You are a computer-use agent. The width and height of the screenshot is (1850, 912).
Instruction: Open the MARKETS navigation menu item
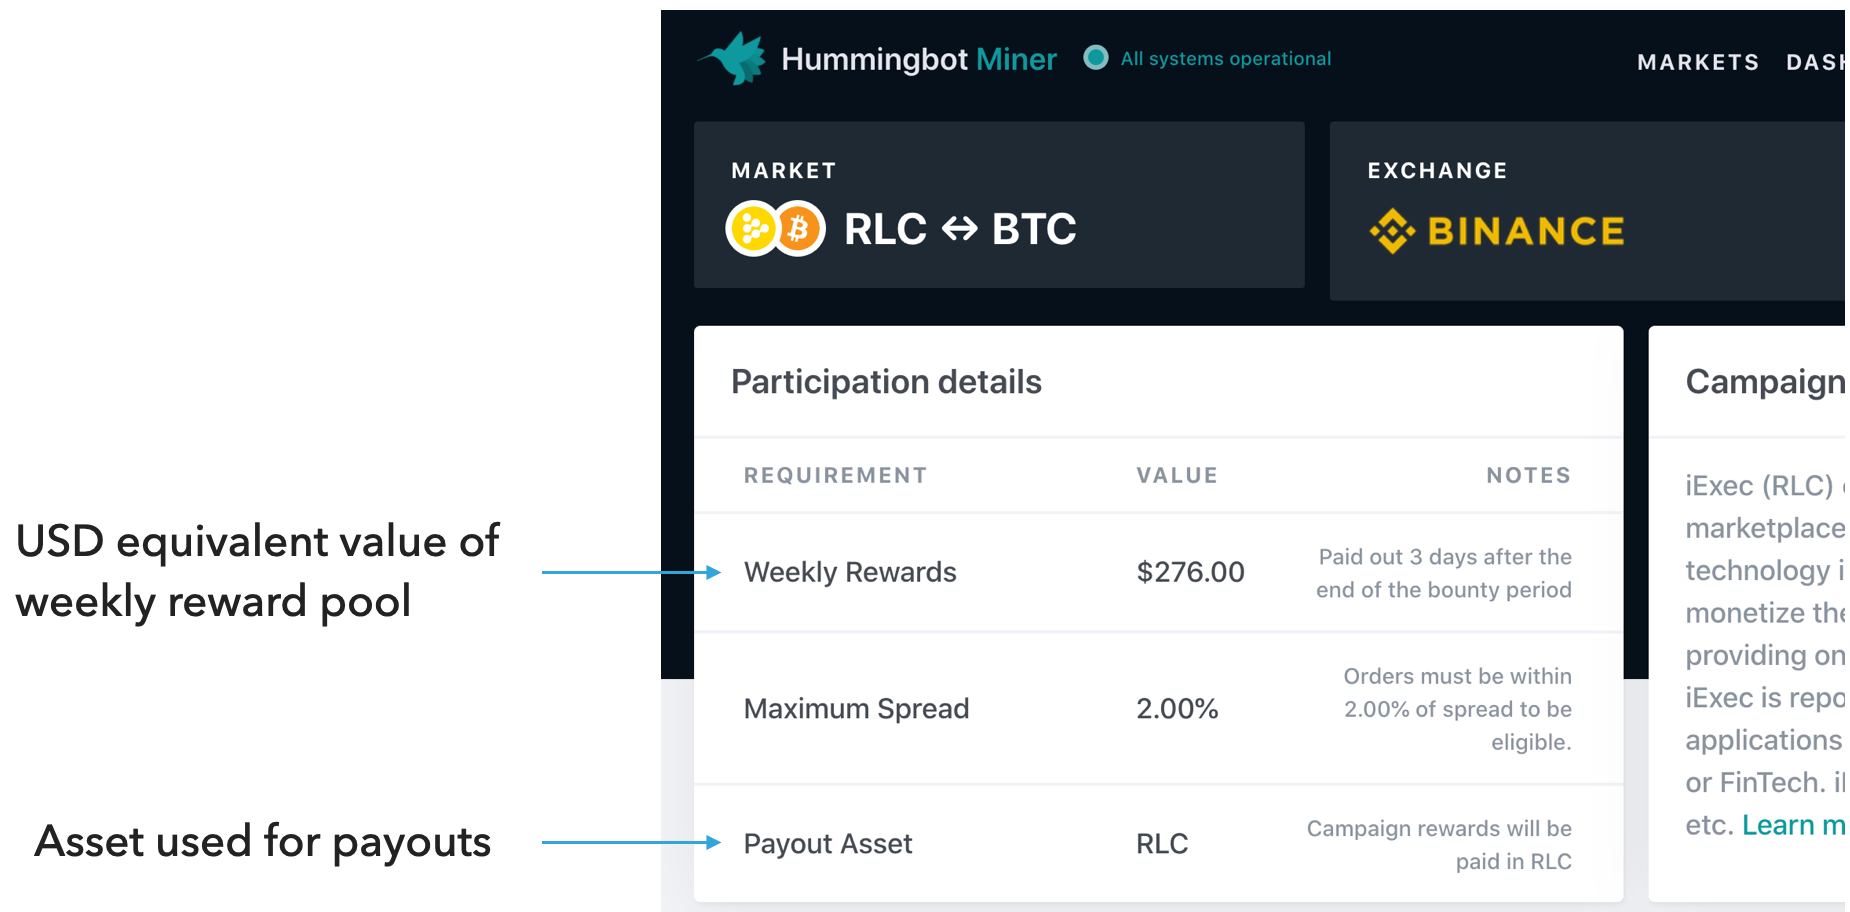coord(1698,62)
